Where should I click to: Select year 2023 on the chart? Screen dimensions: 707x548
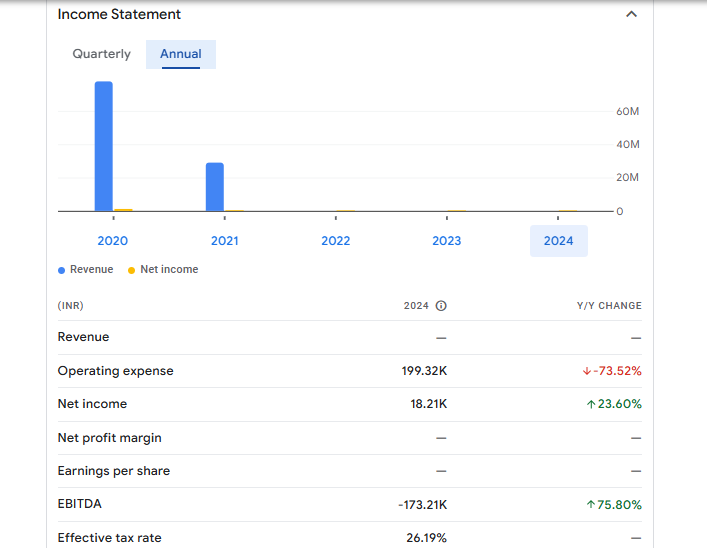click(x=447, y=241)
